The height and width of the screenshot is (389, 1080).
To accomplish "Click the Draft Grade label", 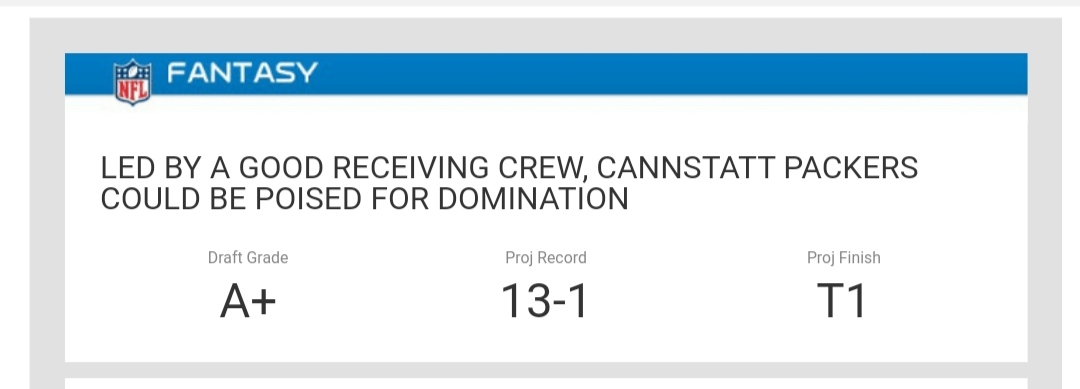I will point(248,257).
